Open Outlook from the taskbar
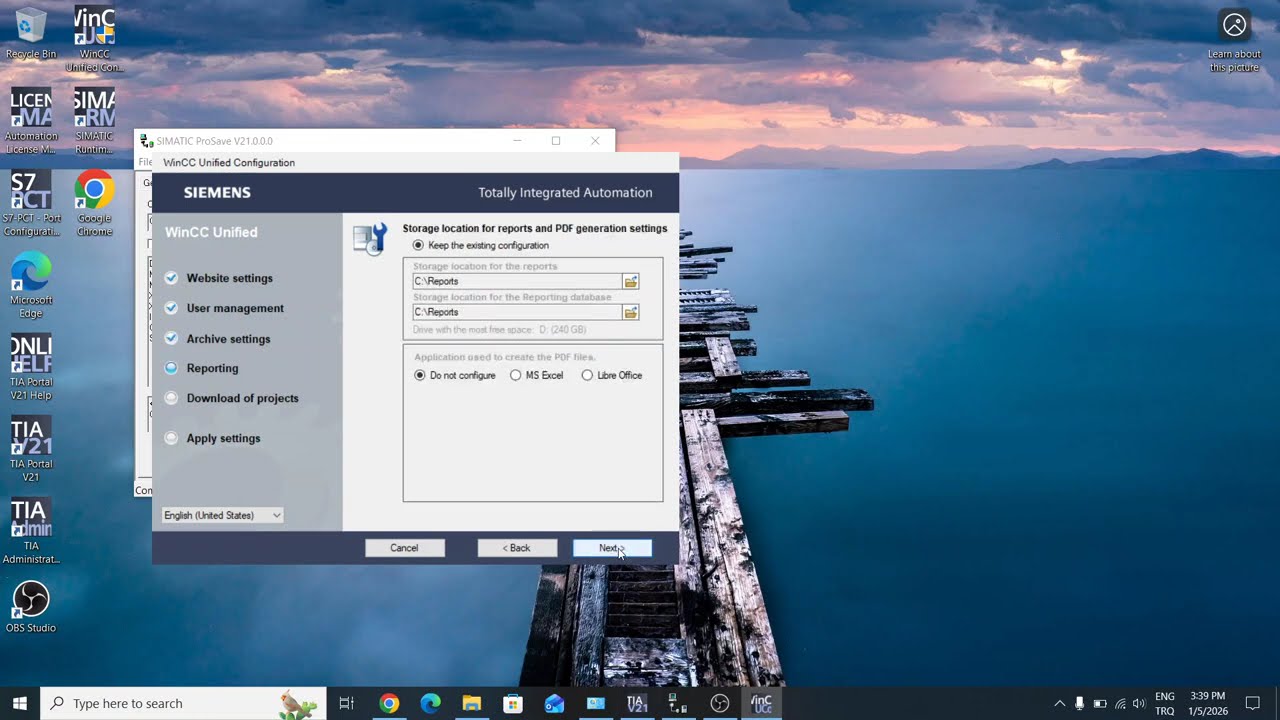This screenshot has width=1280, height=720. pyautogui.click(x=554, y=703)
